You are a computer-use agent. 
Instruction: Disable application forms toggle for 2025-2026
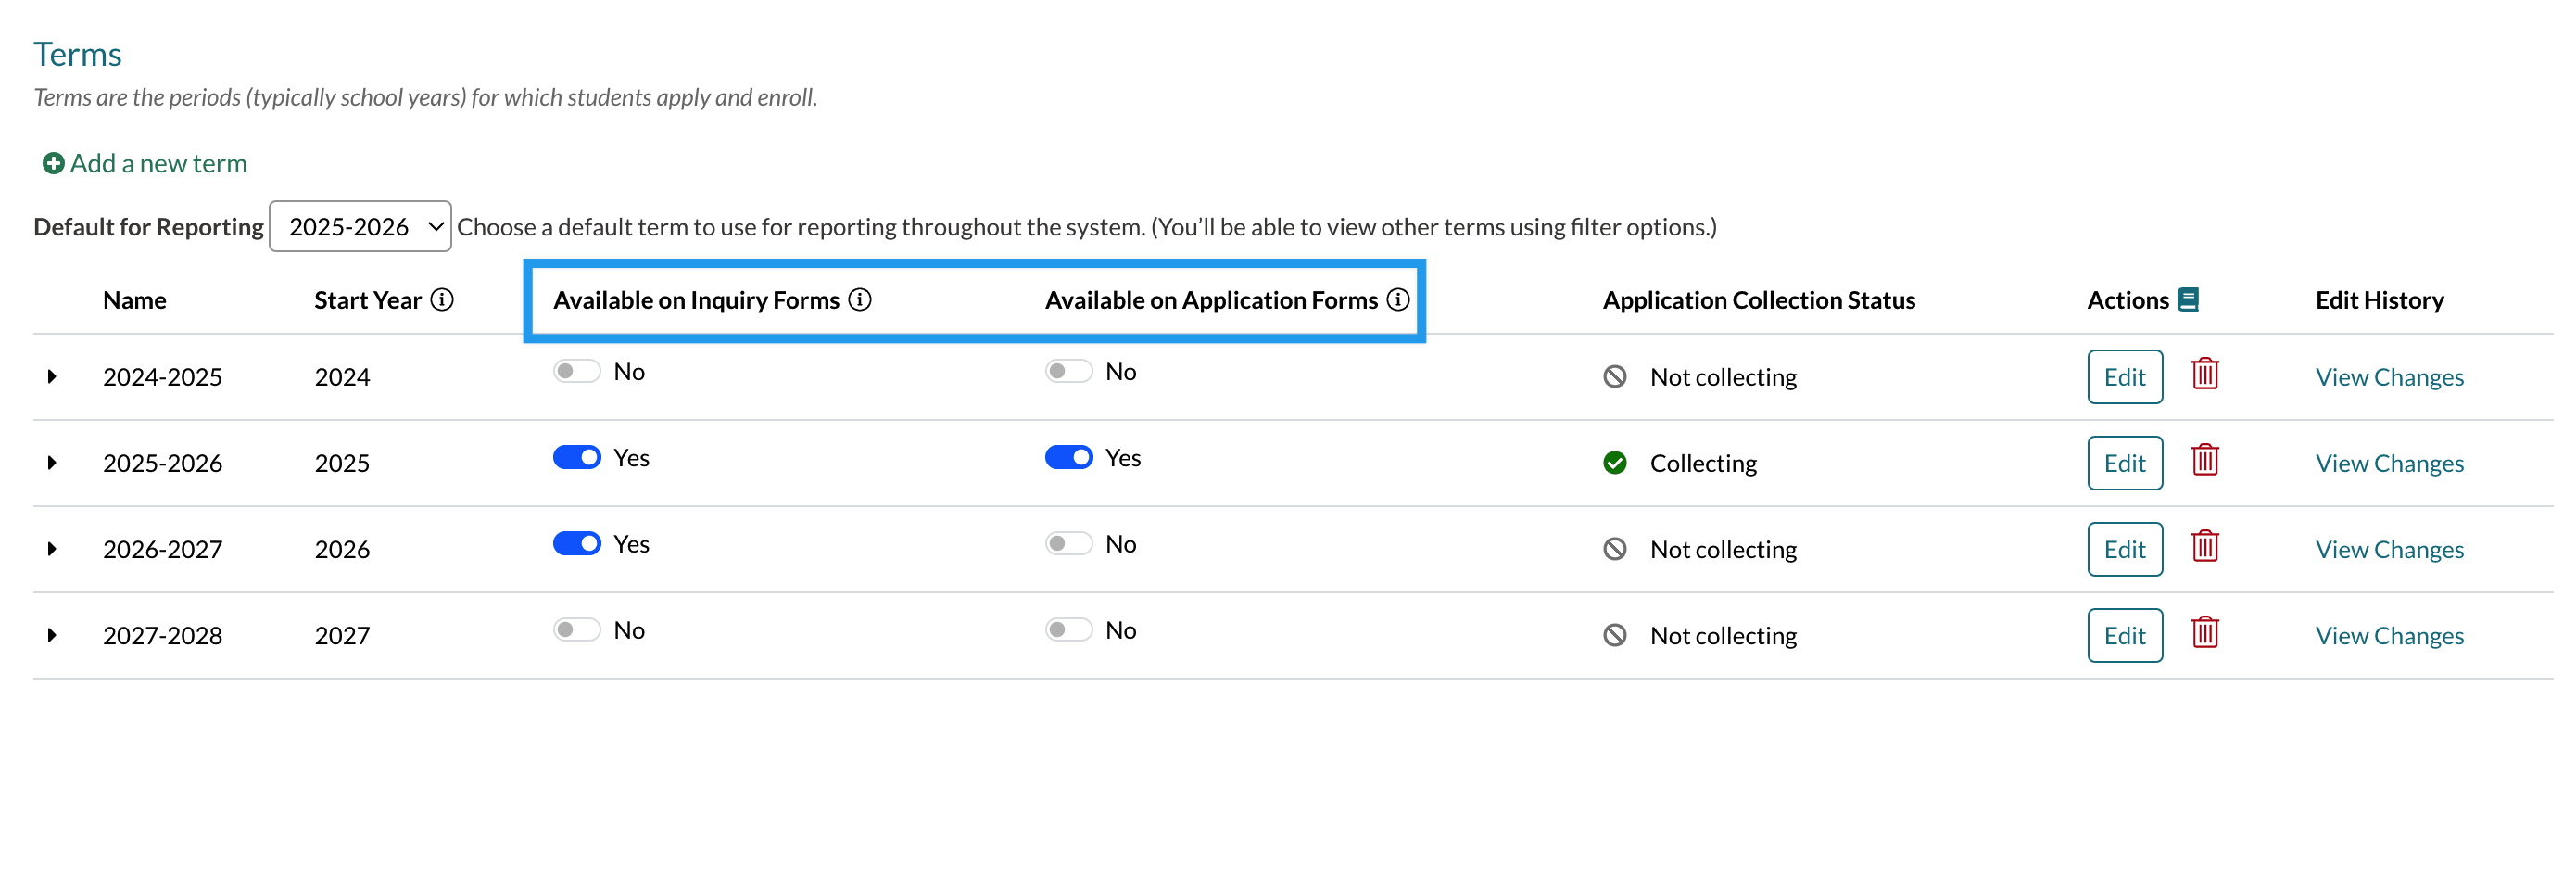pos(1068,458)
